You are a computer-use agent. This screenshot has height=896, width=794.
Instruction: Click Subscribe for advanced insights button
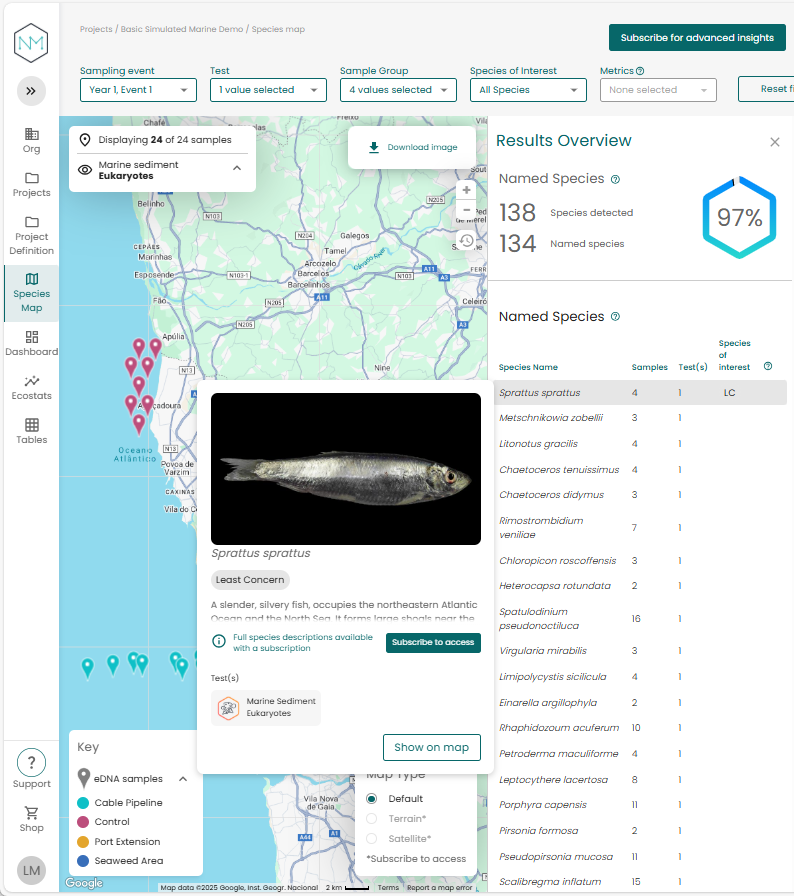click(x=697, y=38)
